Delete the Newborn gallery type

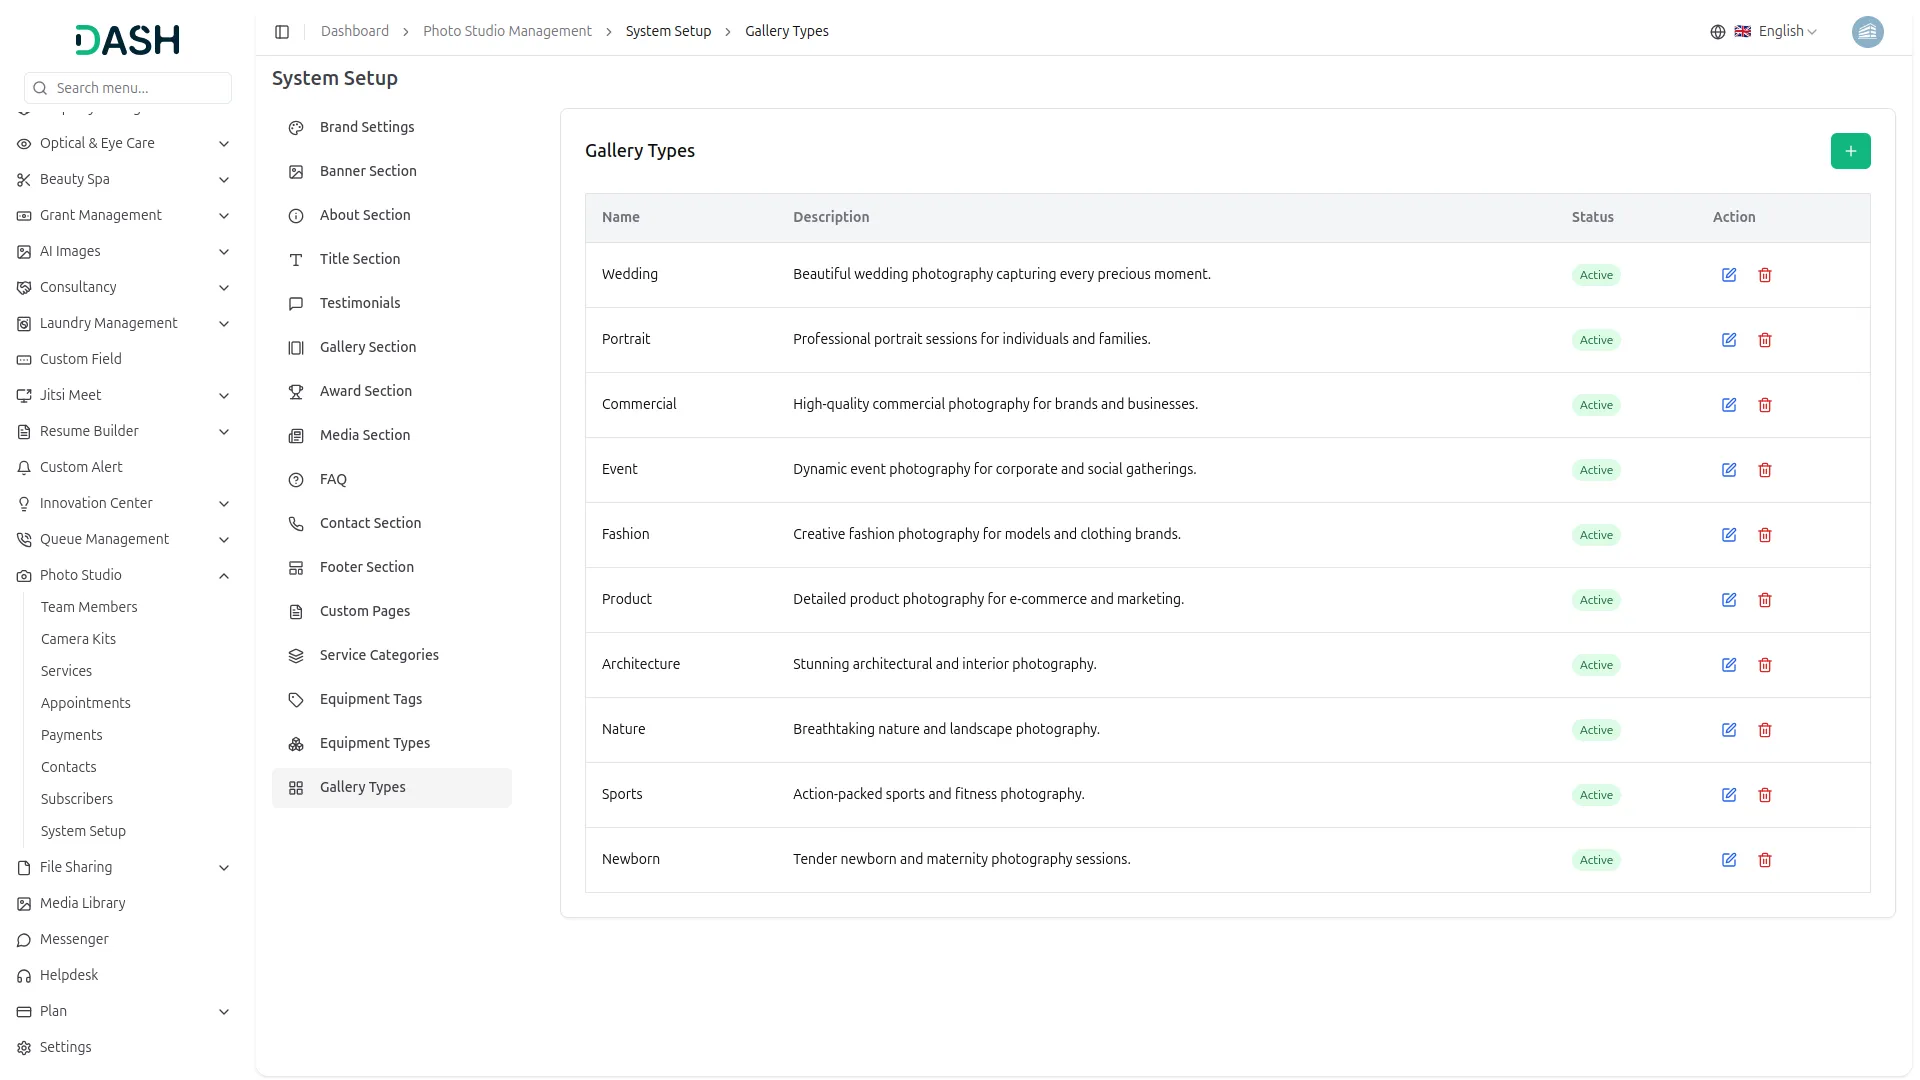[1764, 860]
